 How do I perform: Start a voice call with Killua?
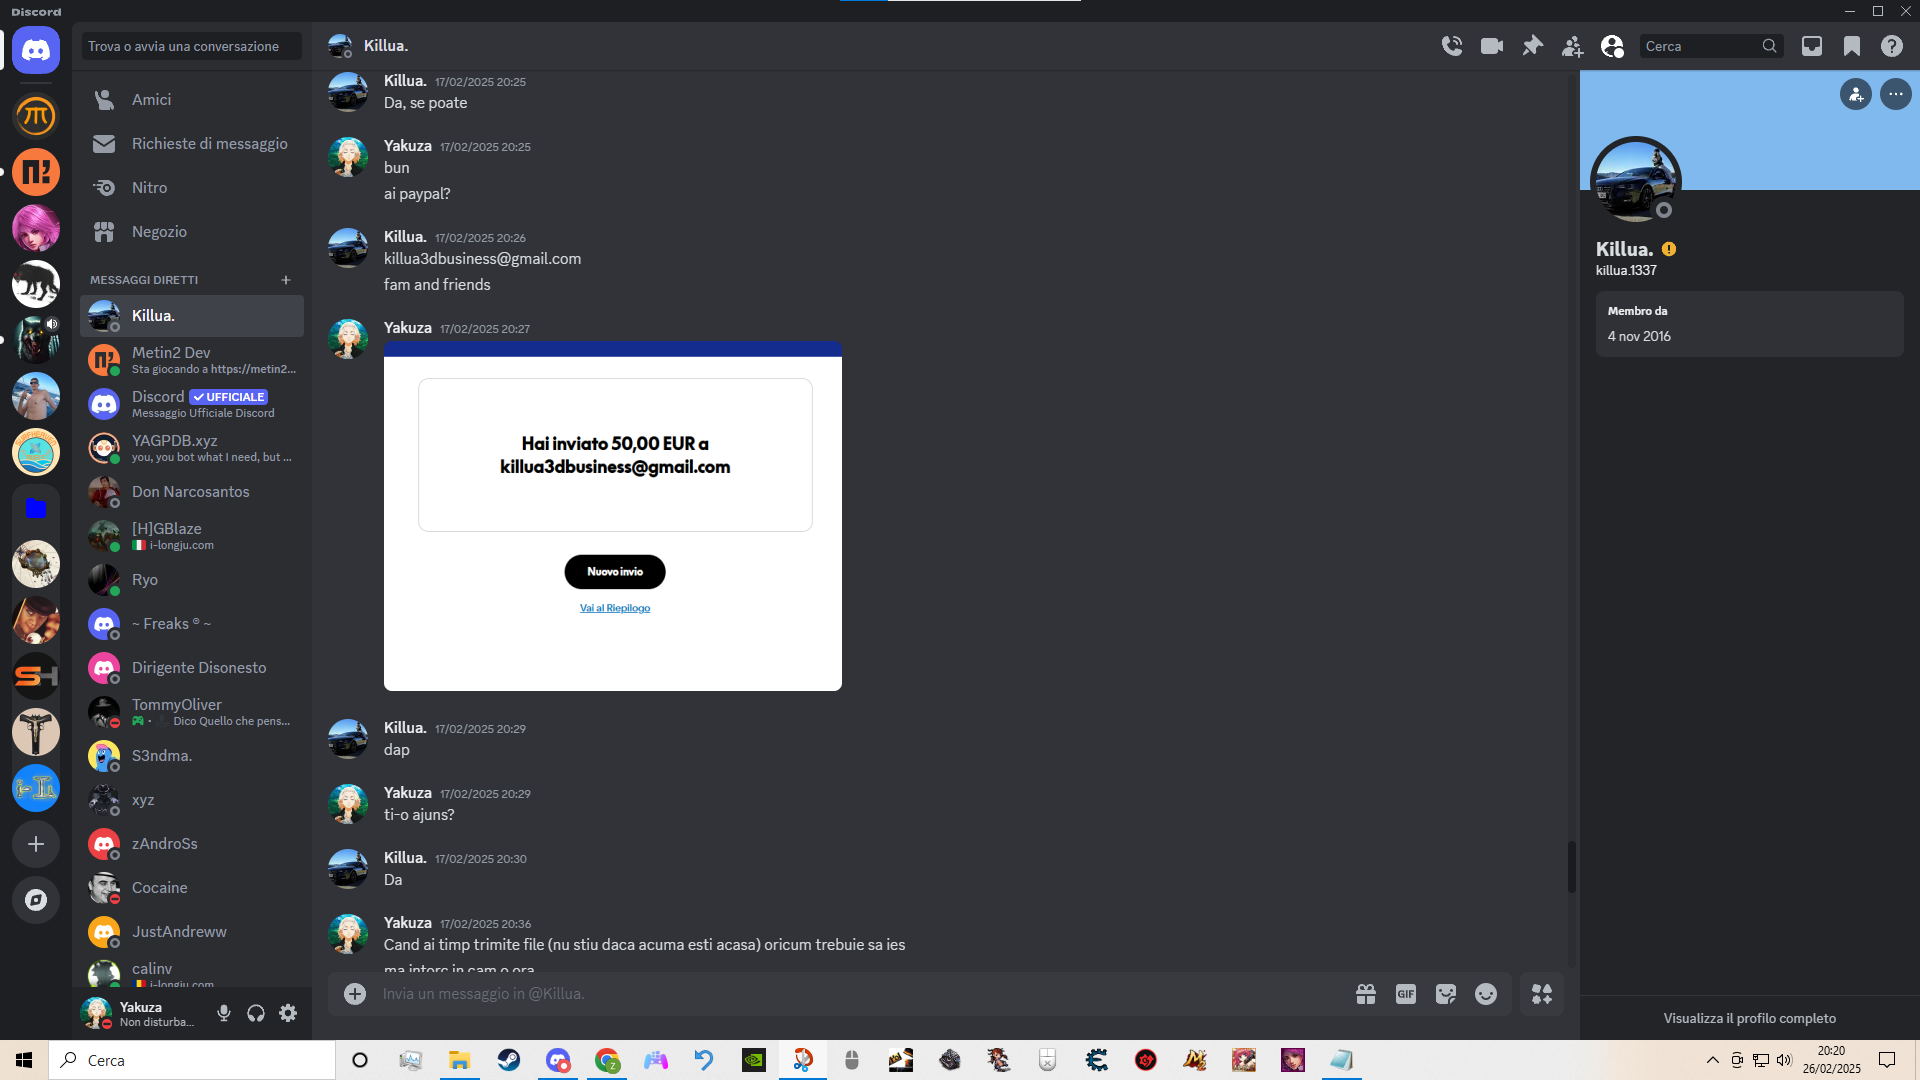coord(1452,46)
